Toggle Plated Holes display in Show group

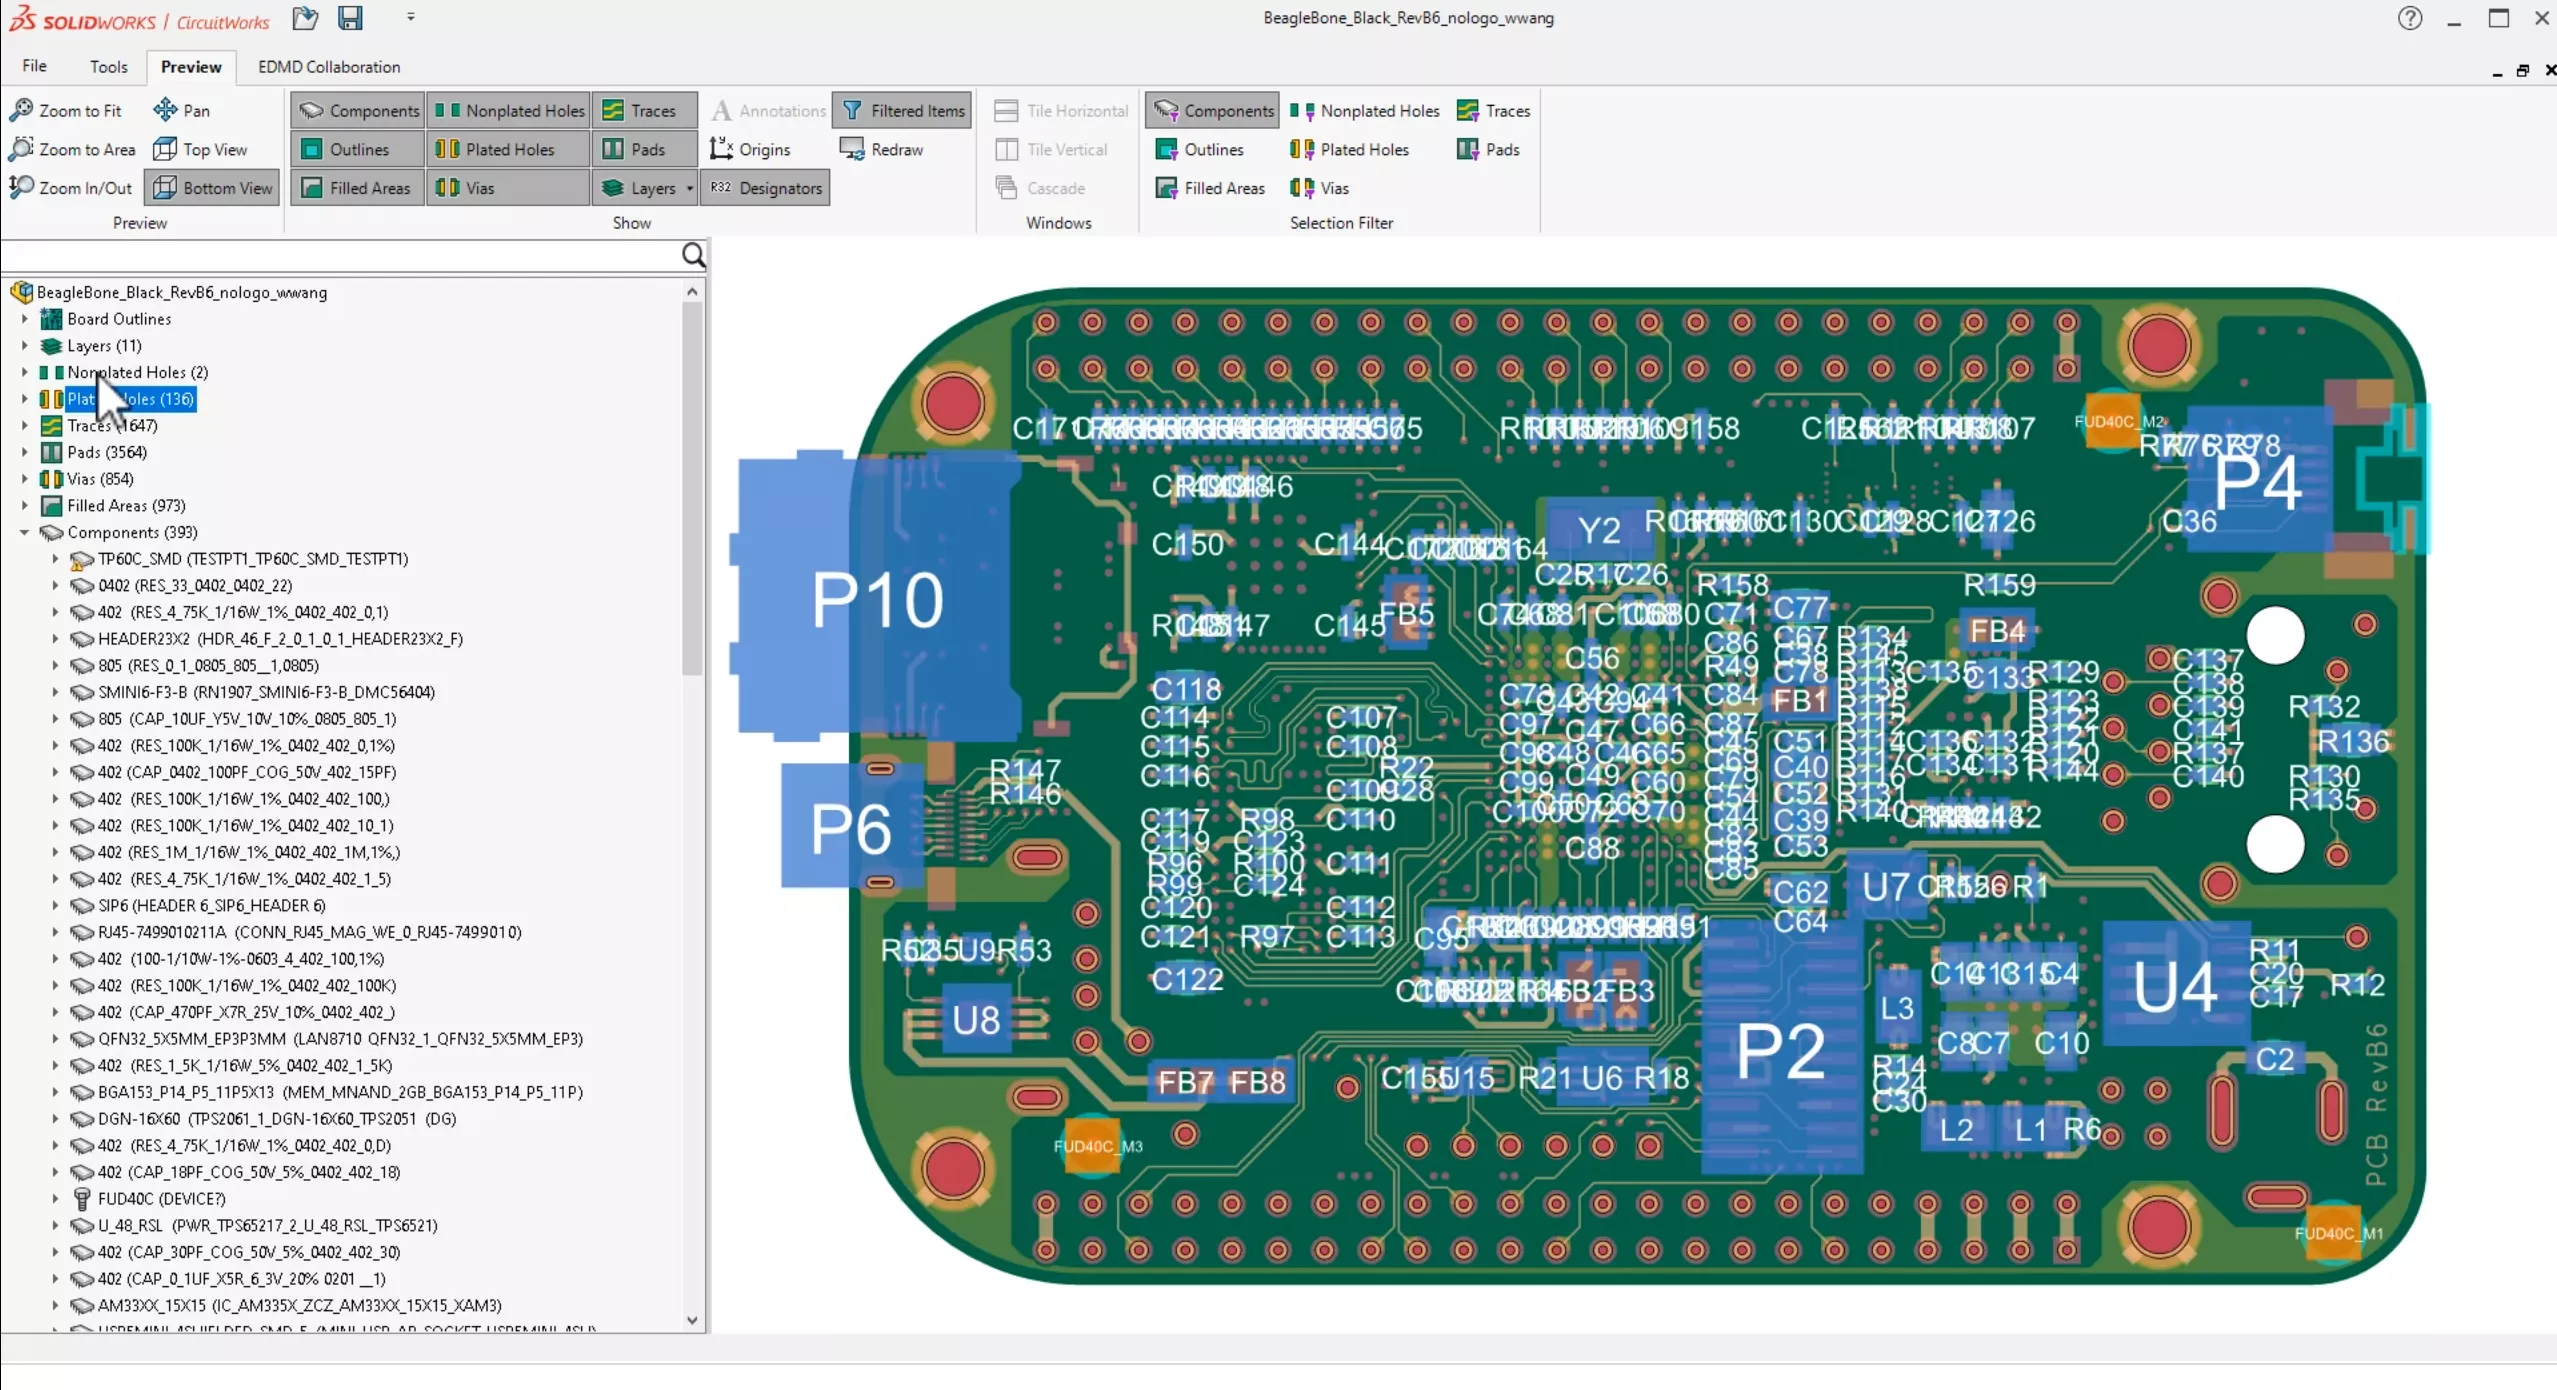tap(510, 149)
